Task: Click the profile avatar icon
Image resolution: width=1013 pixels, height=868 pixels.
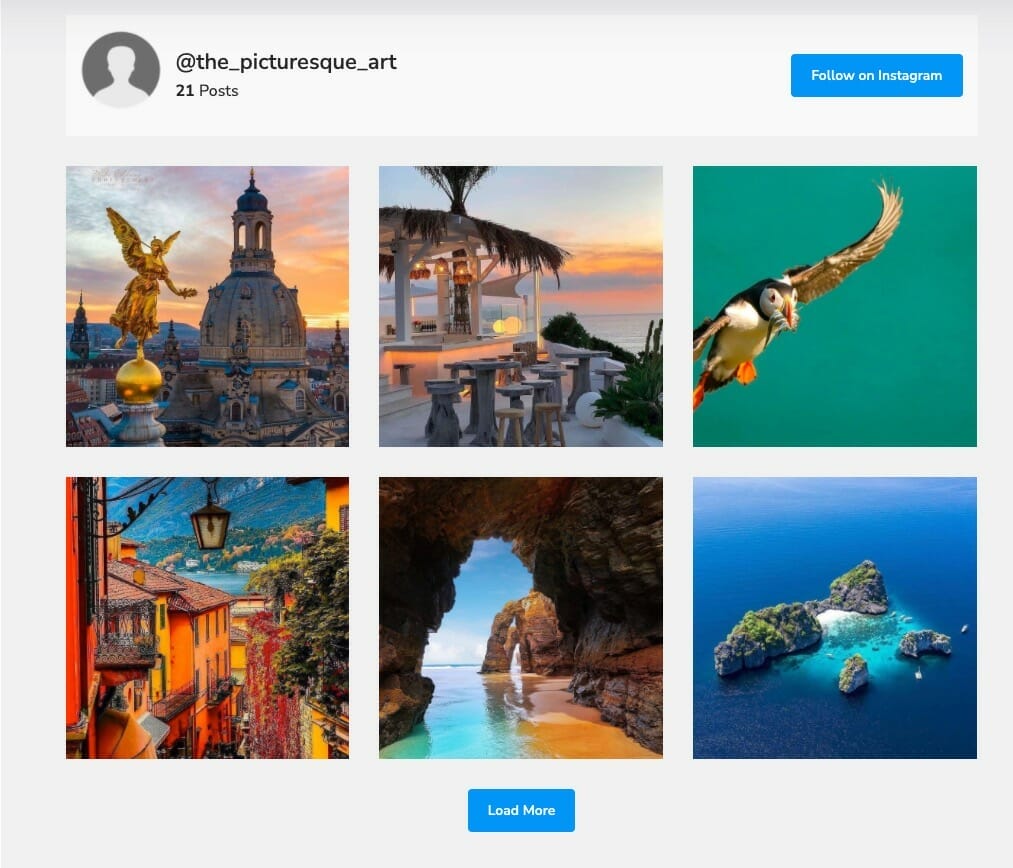Action: point(120,71)
